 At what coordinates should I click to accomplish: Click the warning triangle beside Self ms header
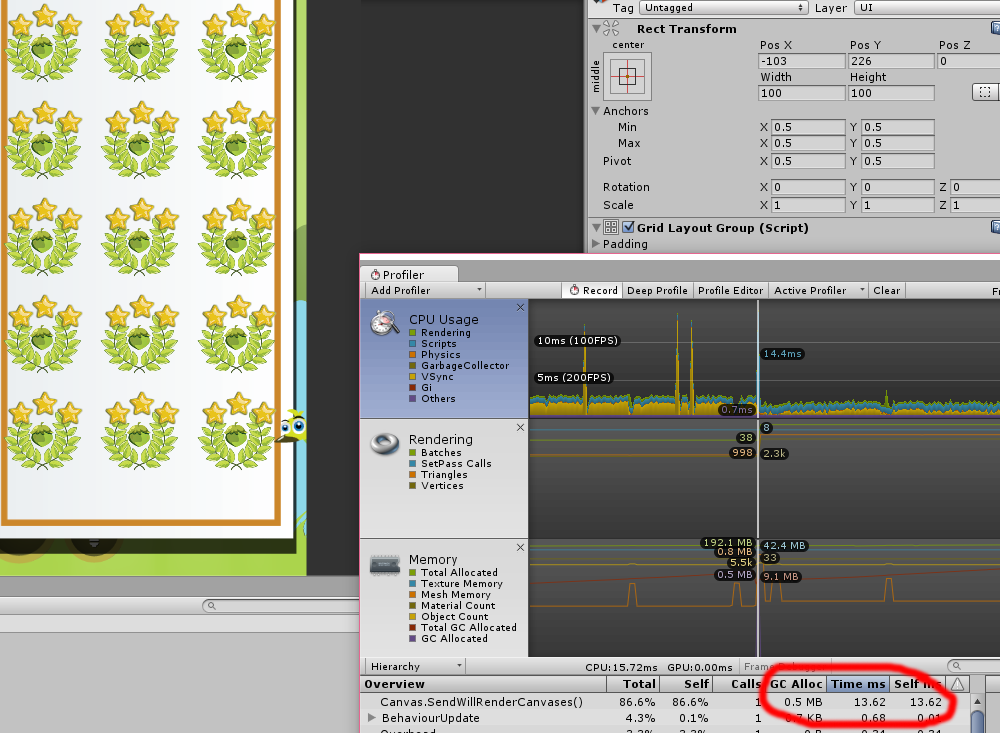point(957,684)
